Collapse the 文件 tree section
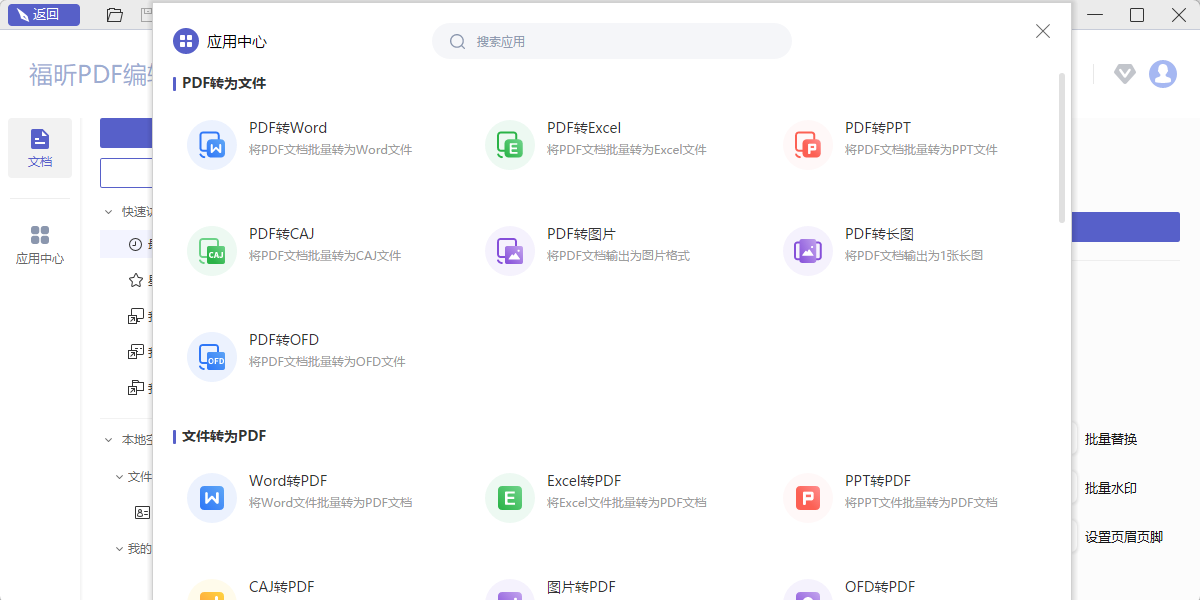This screenshot has height=600, width=1200. tap(118, 476)
